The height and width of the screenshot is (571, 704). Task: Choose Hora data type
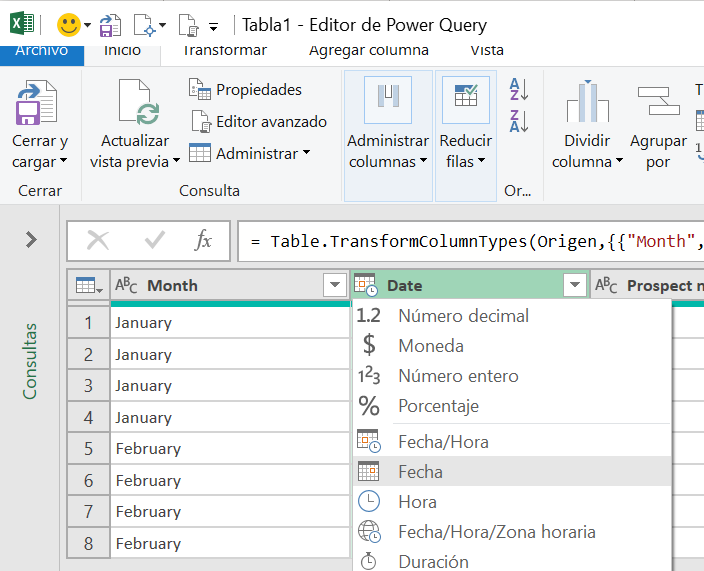512,501
